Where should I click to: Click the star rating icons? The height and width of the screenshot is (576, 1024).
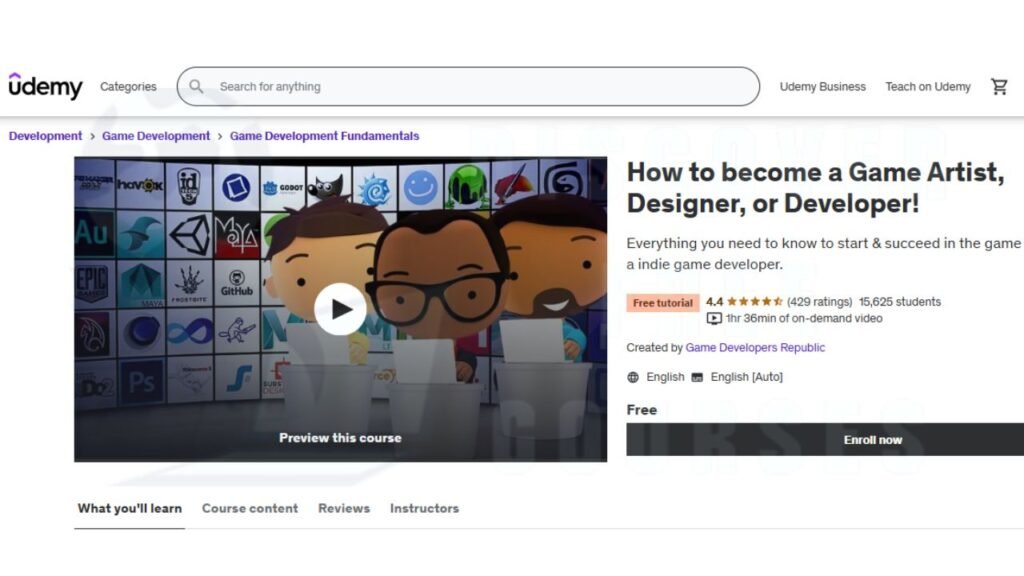[x=754, y=302]
